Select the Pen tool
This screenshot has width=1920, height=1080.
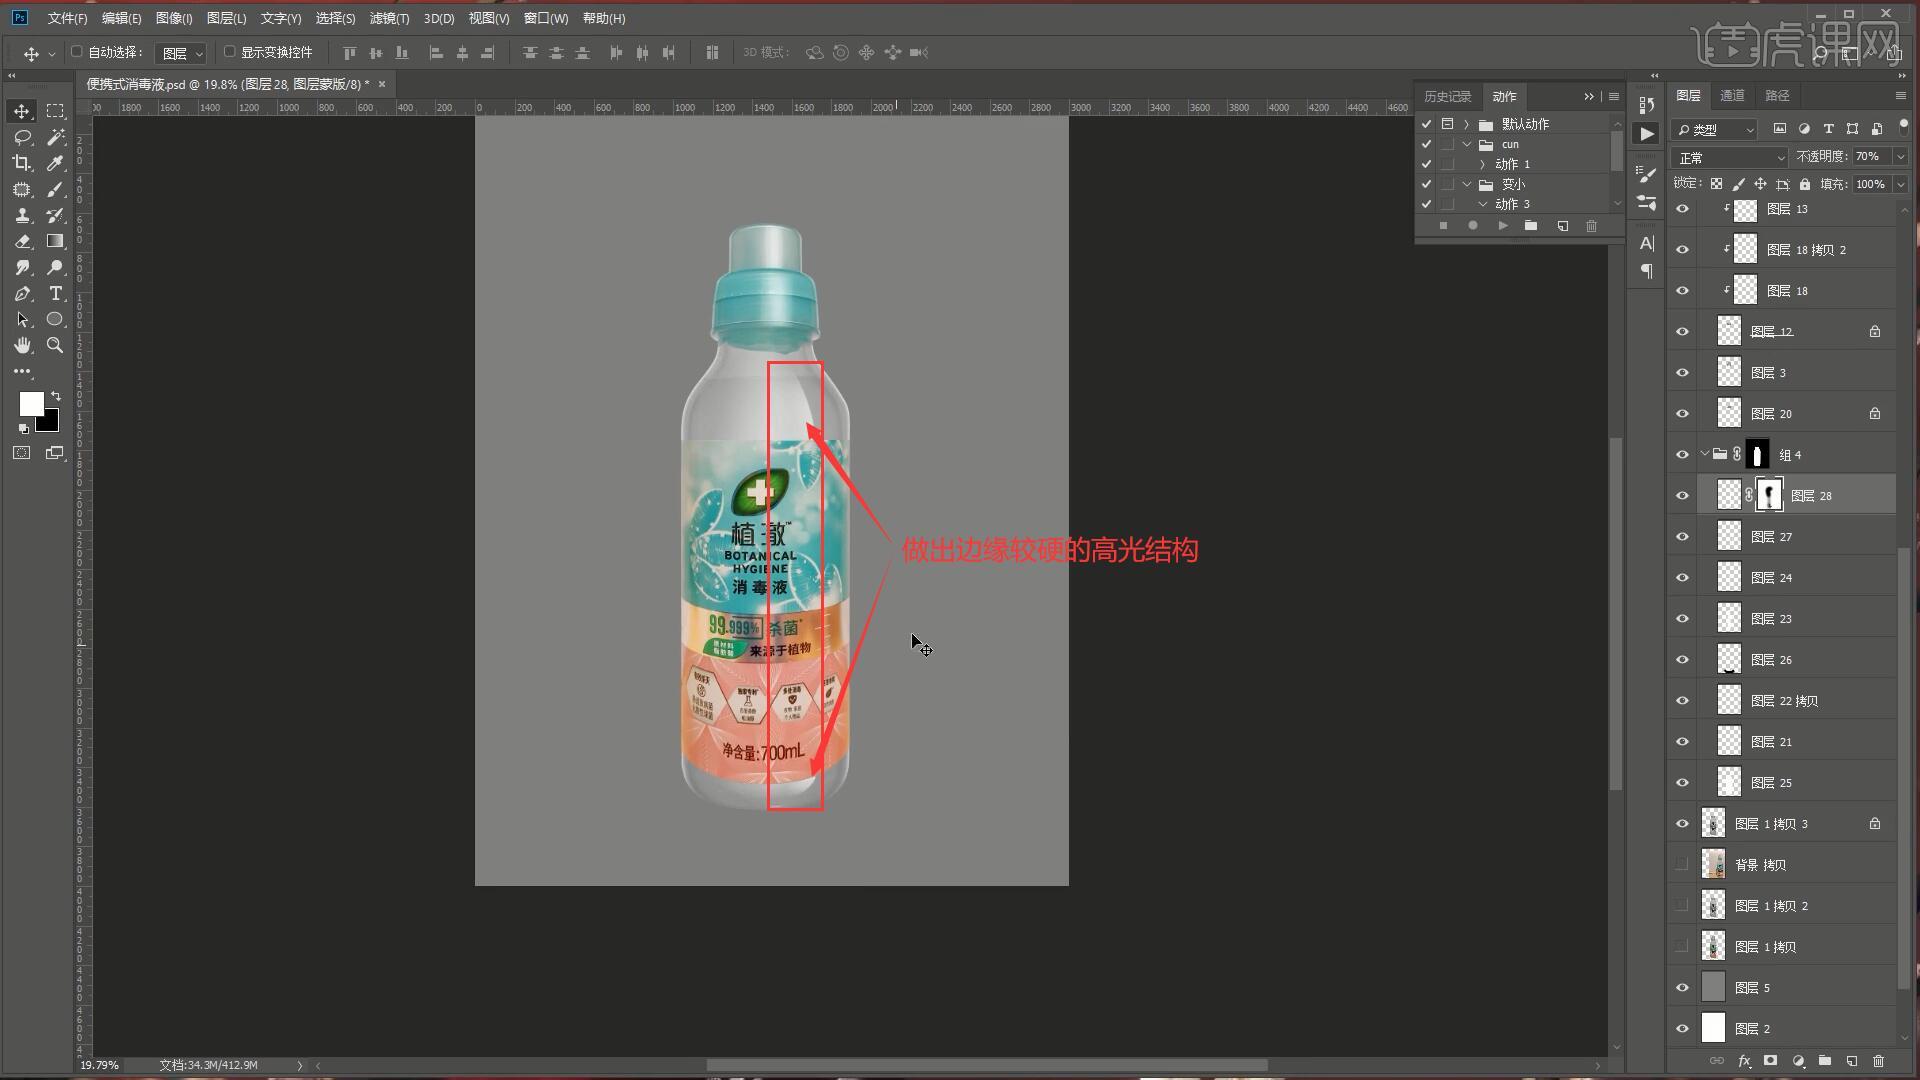click(x=22, y=293)
